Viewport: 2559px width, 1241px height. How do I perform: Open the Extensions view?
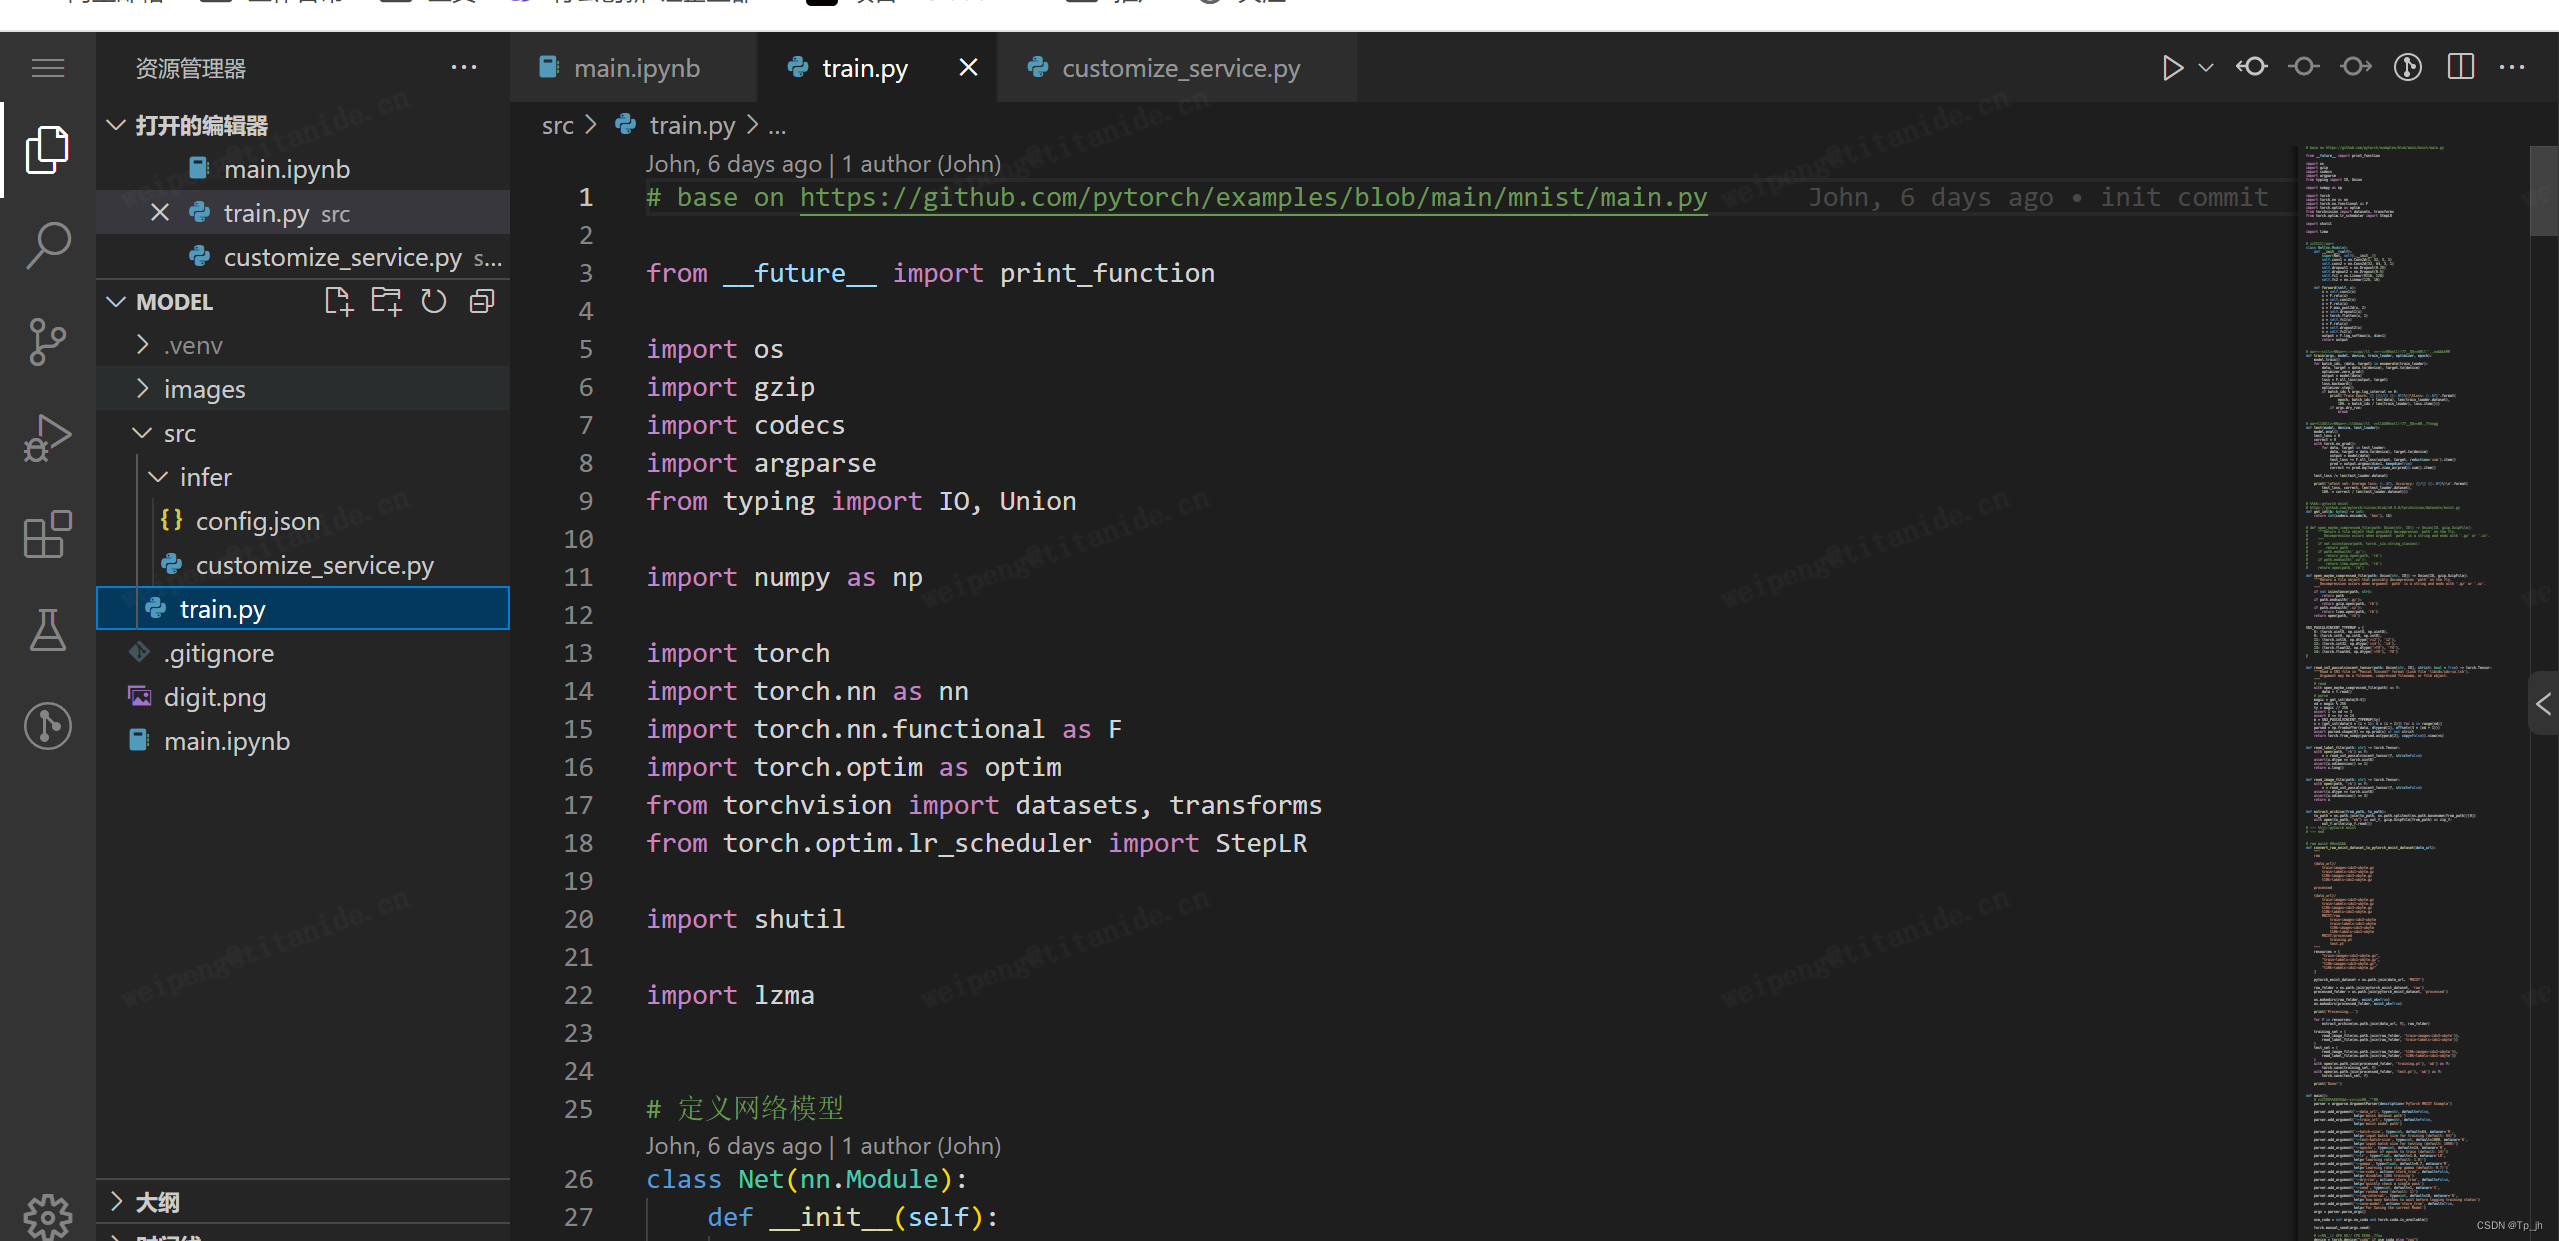pos(47,535)
